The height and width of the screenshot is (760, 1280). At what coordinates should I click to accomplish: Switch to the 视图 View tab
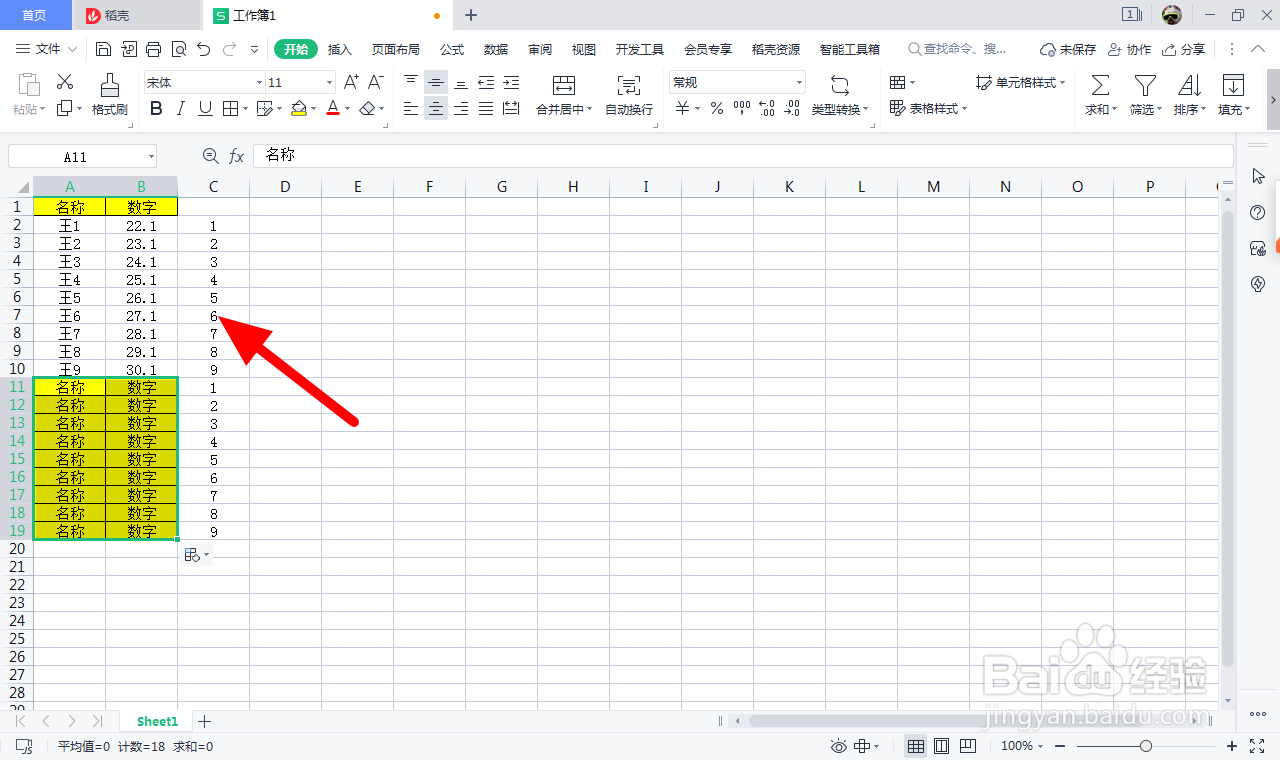point(584,49)
